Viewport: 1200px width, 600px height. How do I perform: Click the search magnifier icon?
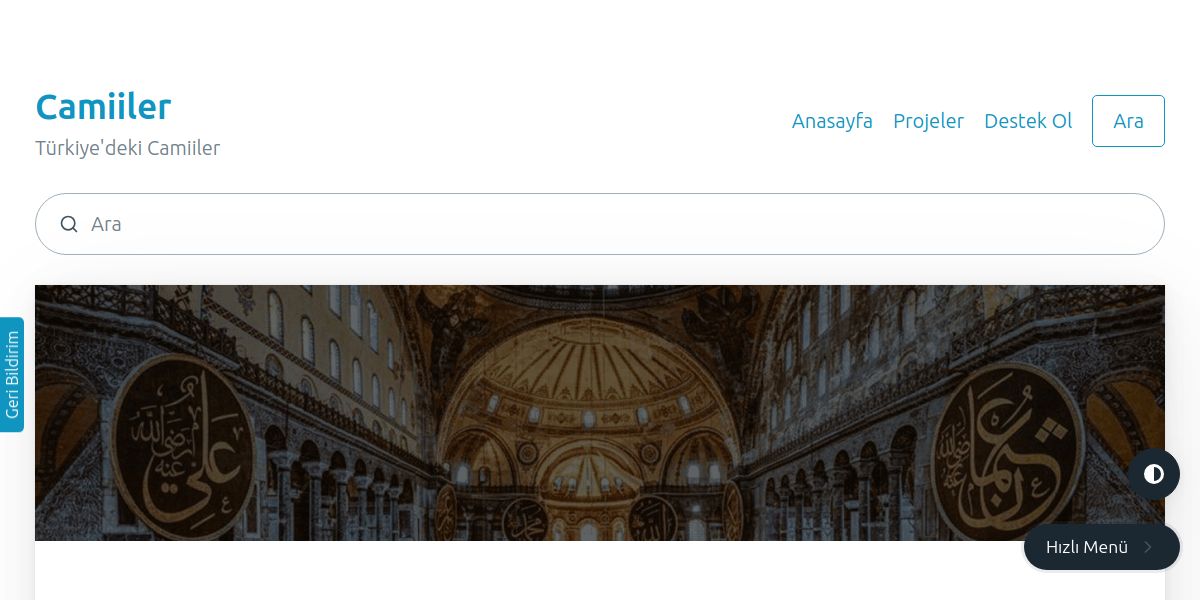coord(69,224)
